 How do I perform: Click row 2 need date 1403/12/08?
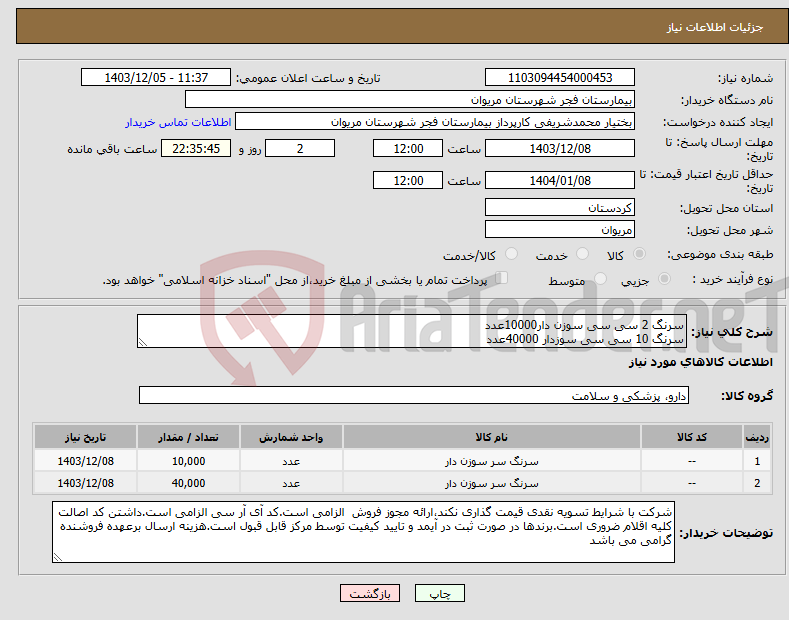click(86, 483)
